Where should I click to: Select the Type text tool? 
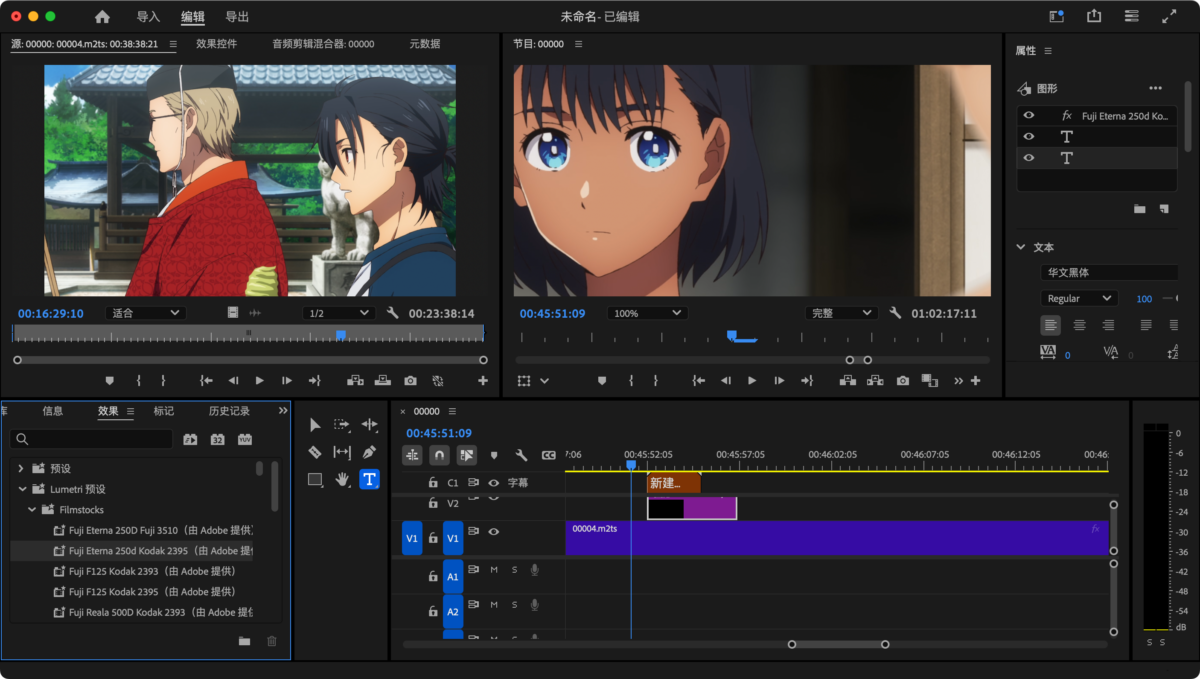pos(370,479)
